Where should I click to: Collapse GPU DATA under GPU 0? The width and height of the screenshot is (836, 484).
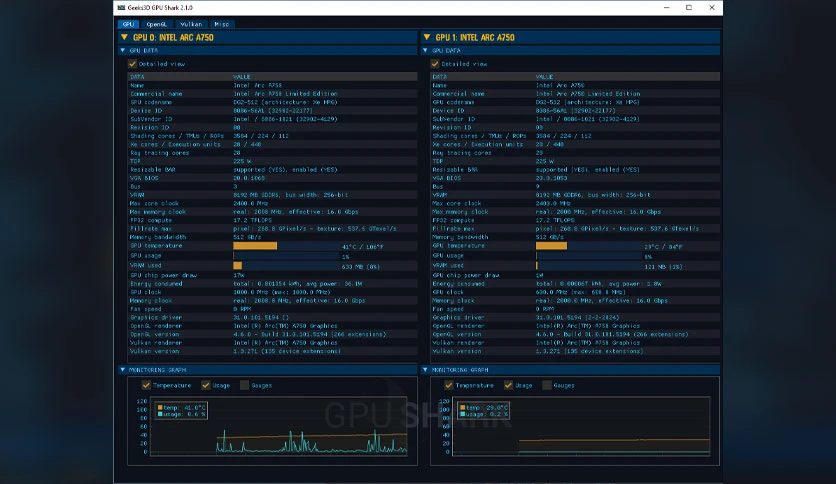(x=123, y=50)
